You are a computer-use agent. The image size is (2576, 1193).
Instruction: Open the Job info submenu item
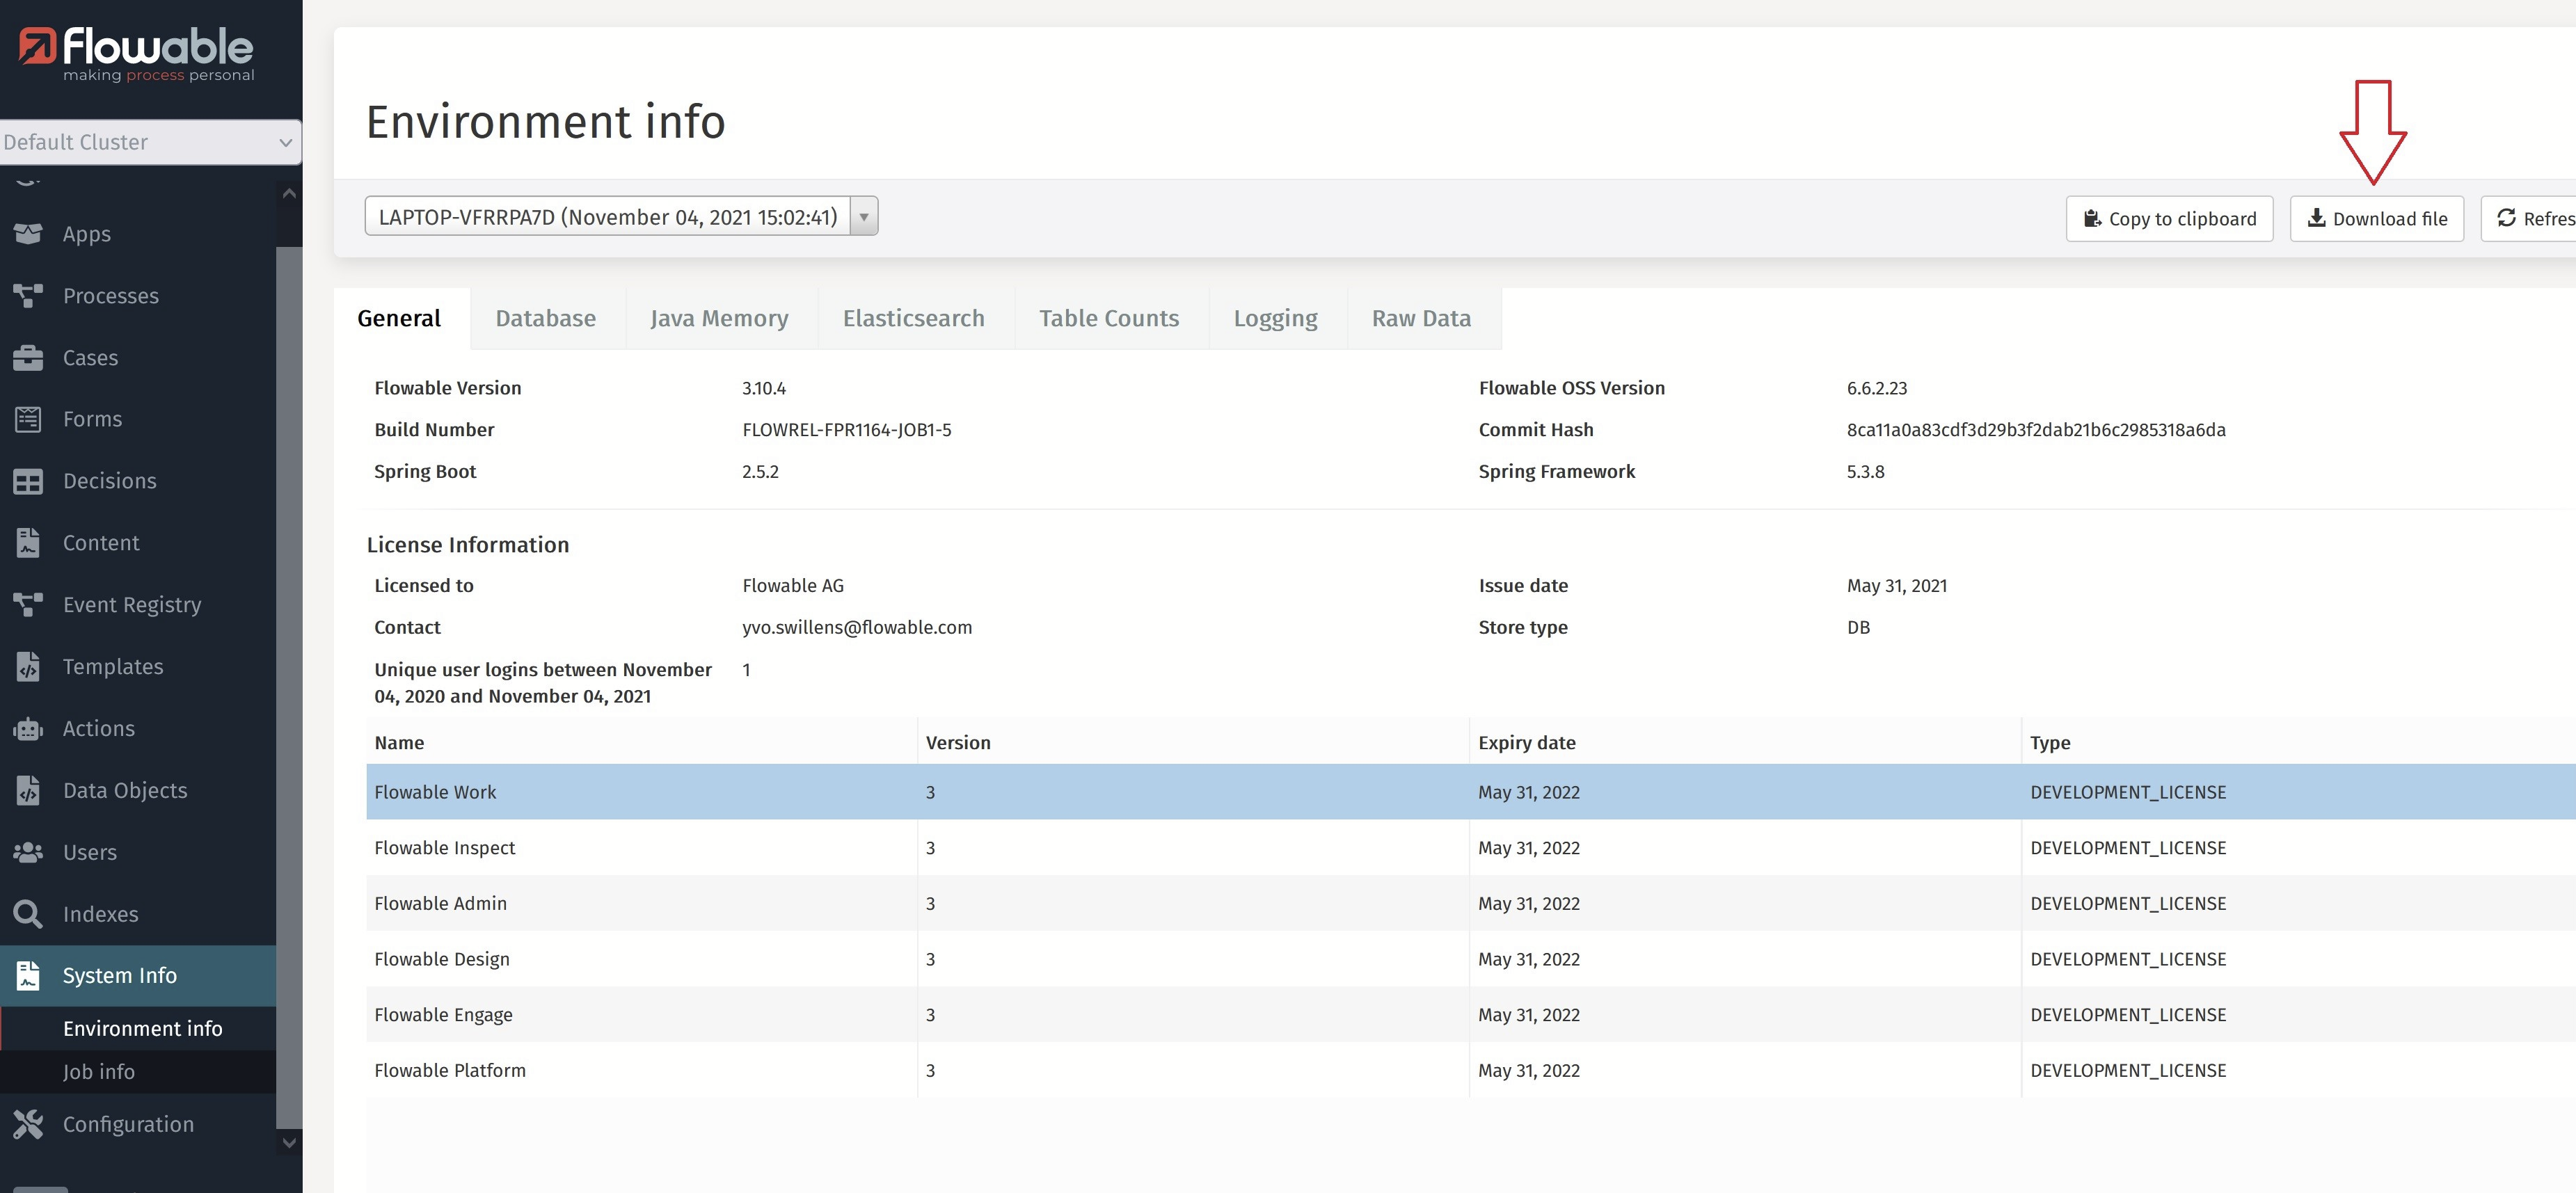(x=99, y=1072)
